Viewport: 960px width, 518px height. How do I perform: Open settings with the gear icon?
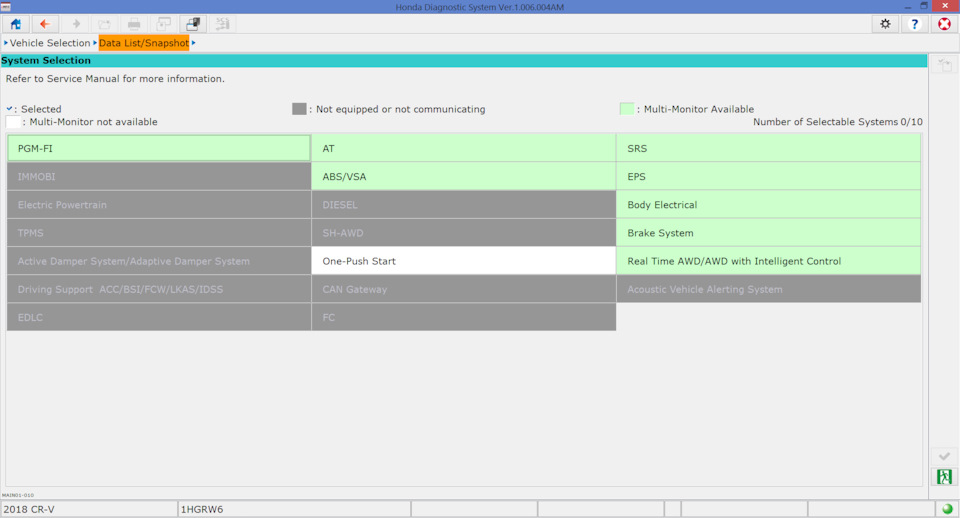885,24
